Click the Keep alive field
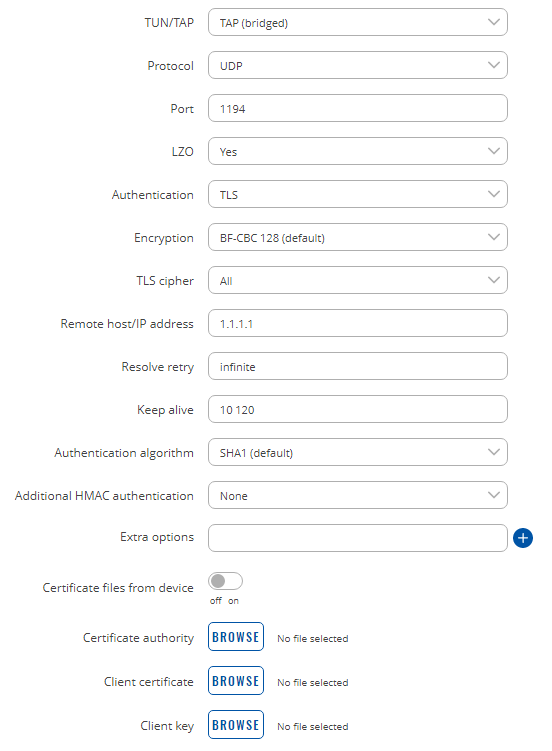Viewport: 552px width, 751px height. click(358, 409)
